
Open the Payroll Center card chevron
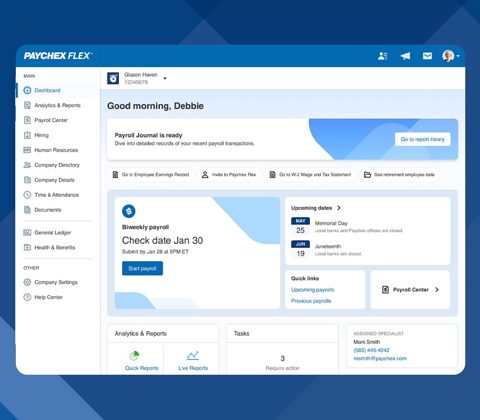[x=437, y=290]
